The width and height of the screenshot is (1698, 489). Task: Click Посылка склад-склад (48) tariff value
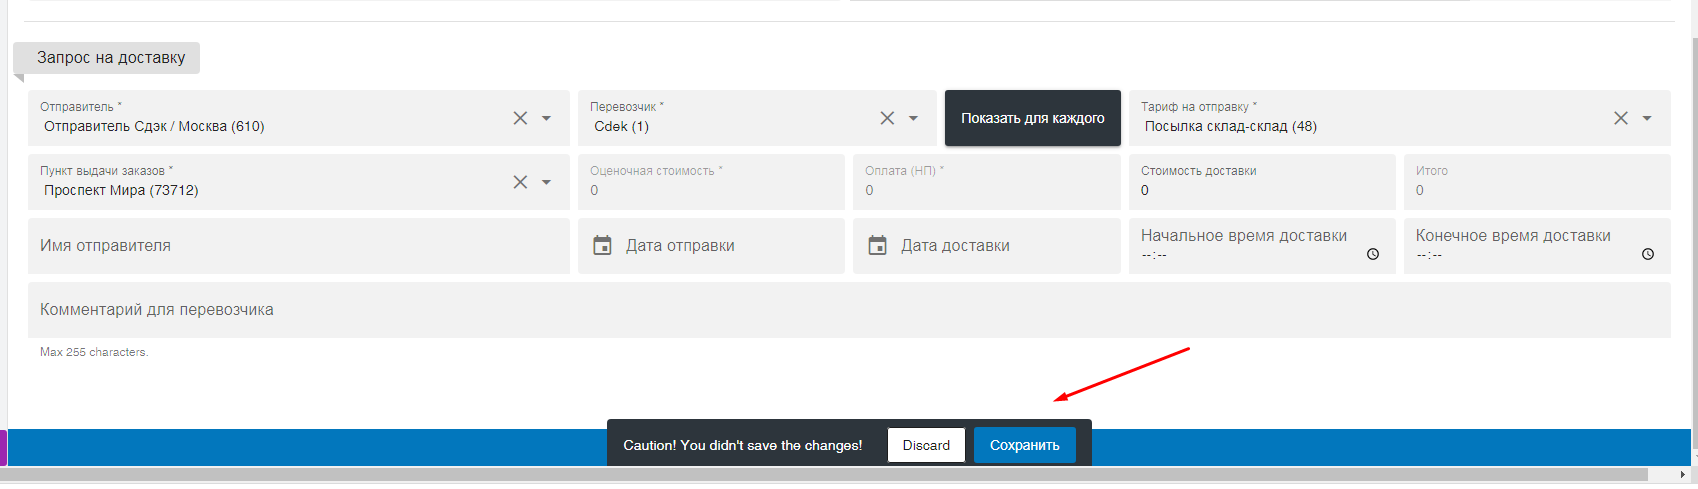[1231, 126]
